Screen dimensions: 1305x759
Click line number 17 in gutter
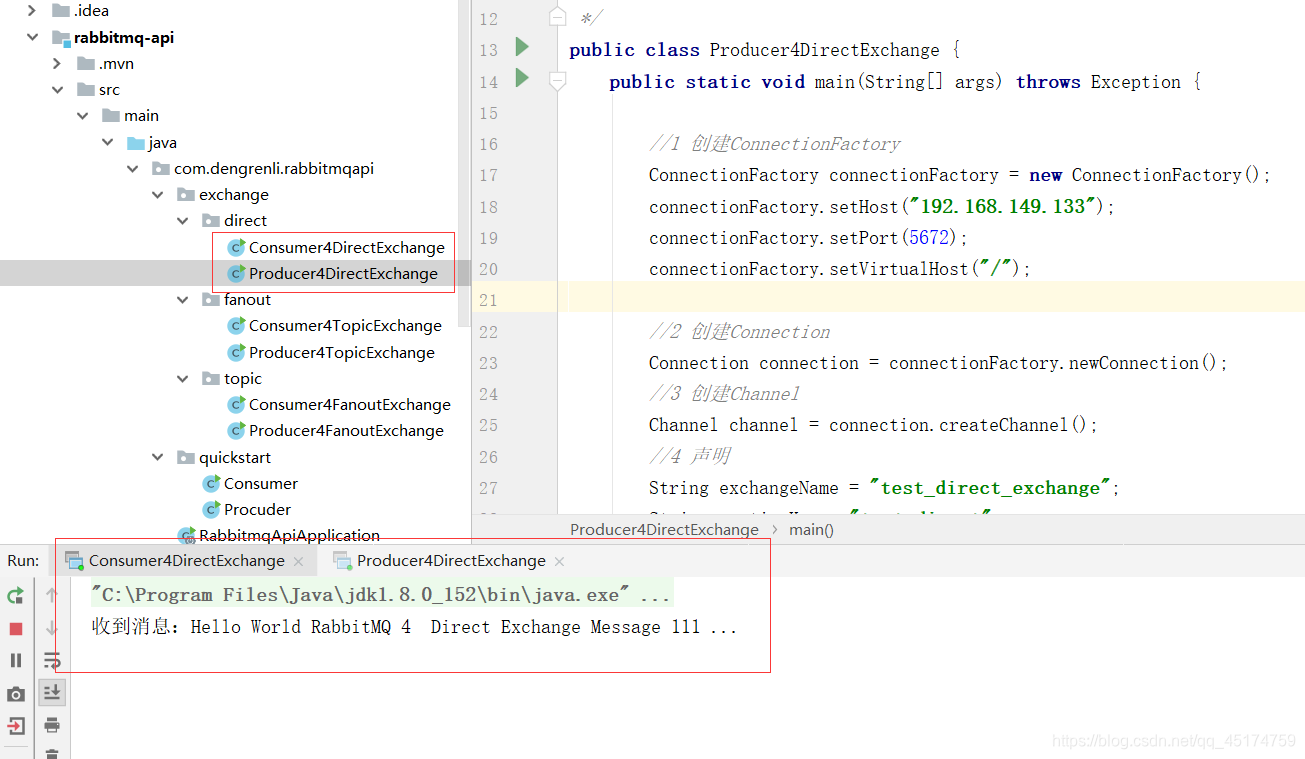488,175
